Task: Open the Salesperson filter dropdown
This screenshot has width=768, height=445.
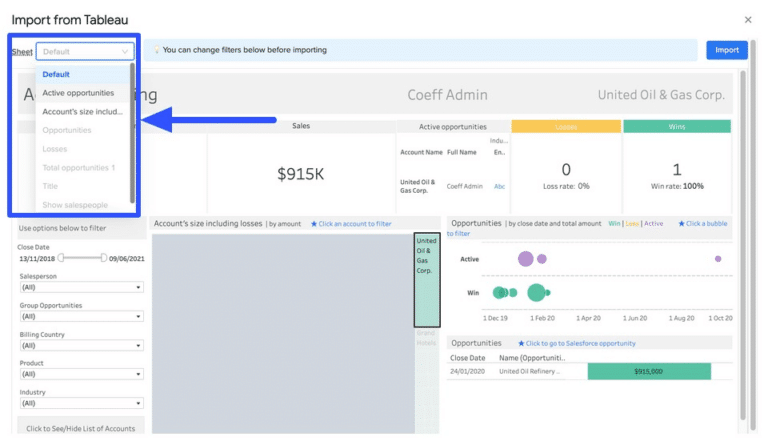Action: click(81, 287)
